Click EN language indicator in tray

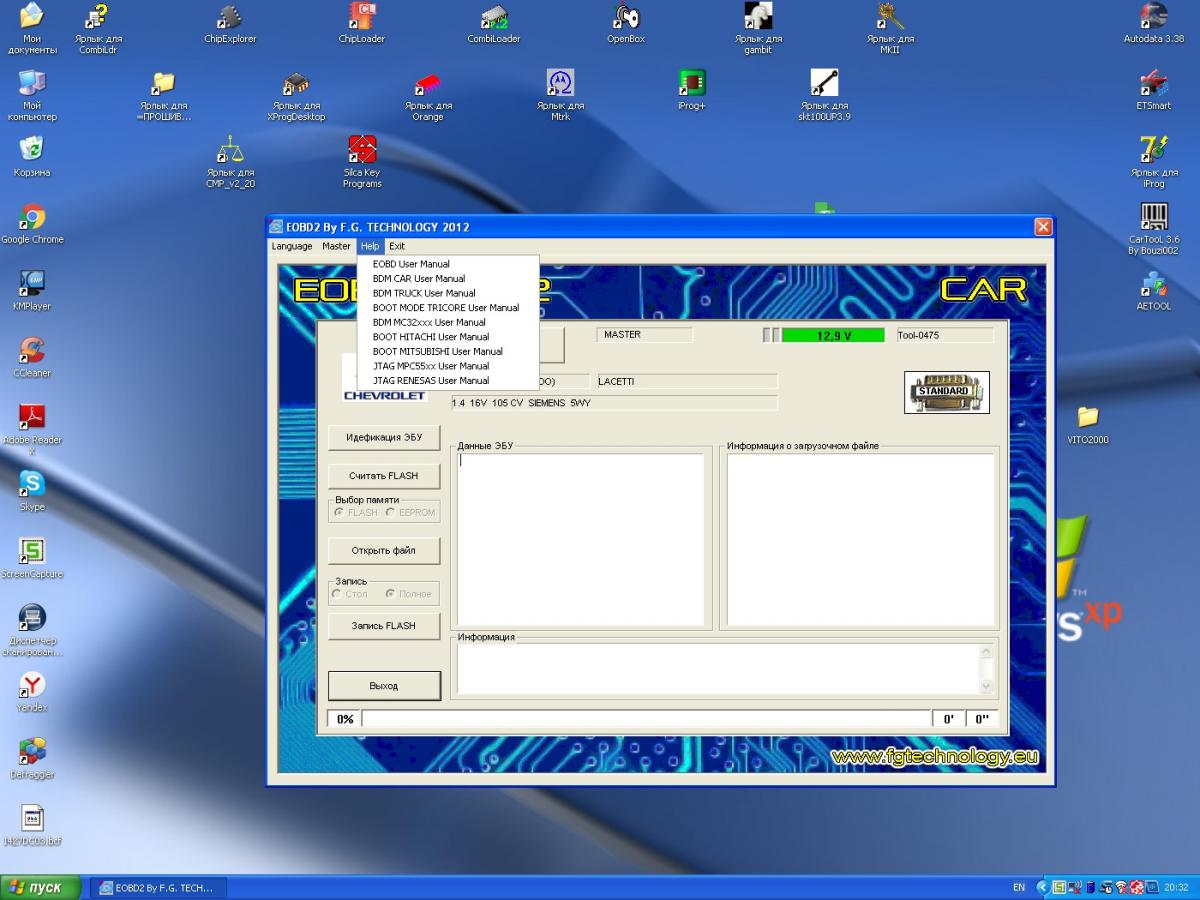click(x=1019, y=887)
